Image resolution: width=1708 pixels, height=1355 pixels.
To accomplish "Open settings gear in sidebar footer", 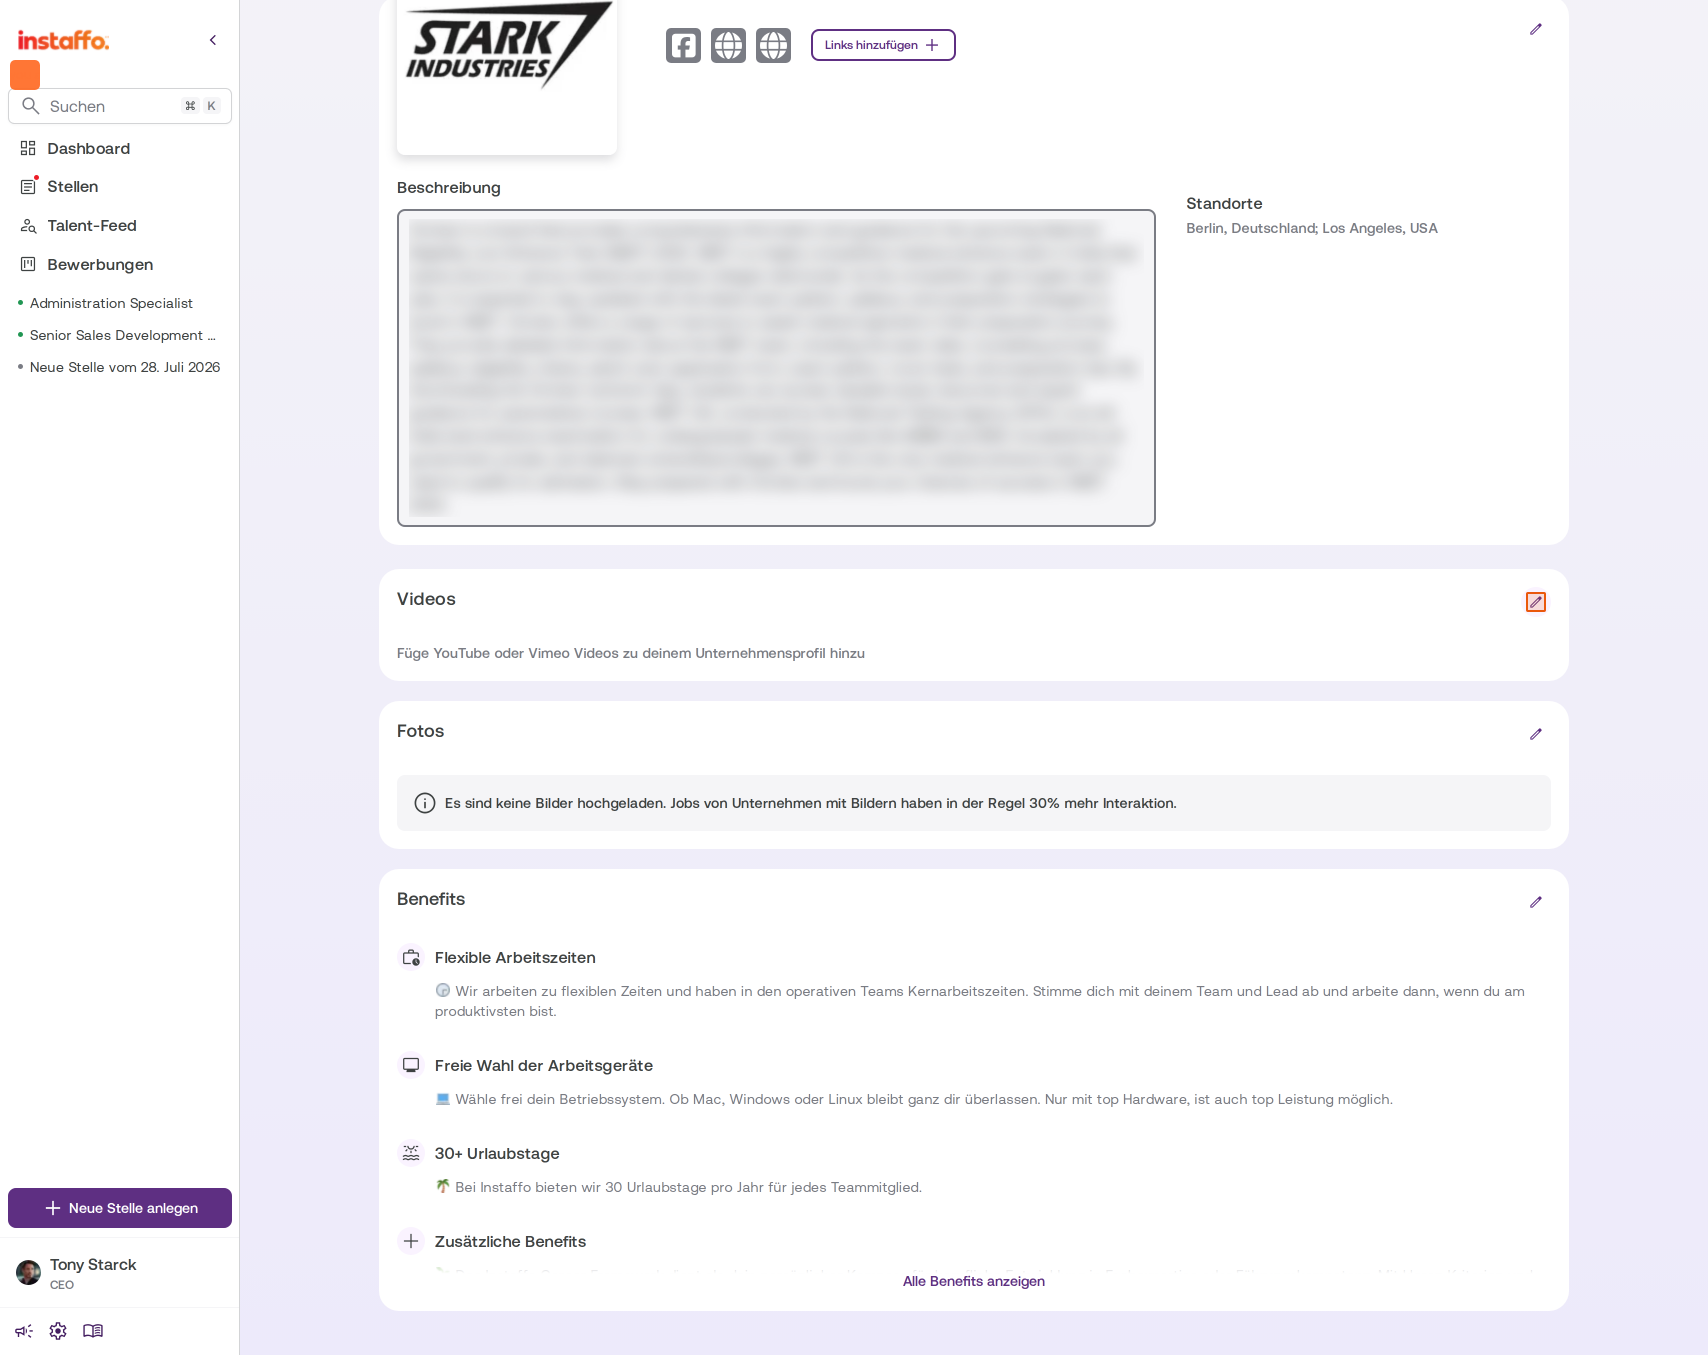I will pos(58,1331).
